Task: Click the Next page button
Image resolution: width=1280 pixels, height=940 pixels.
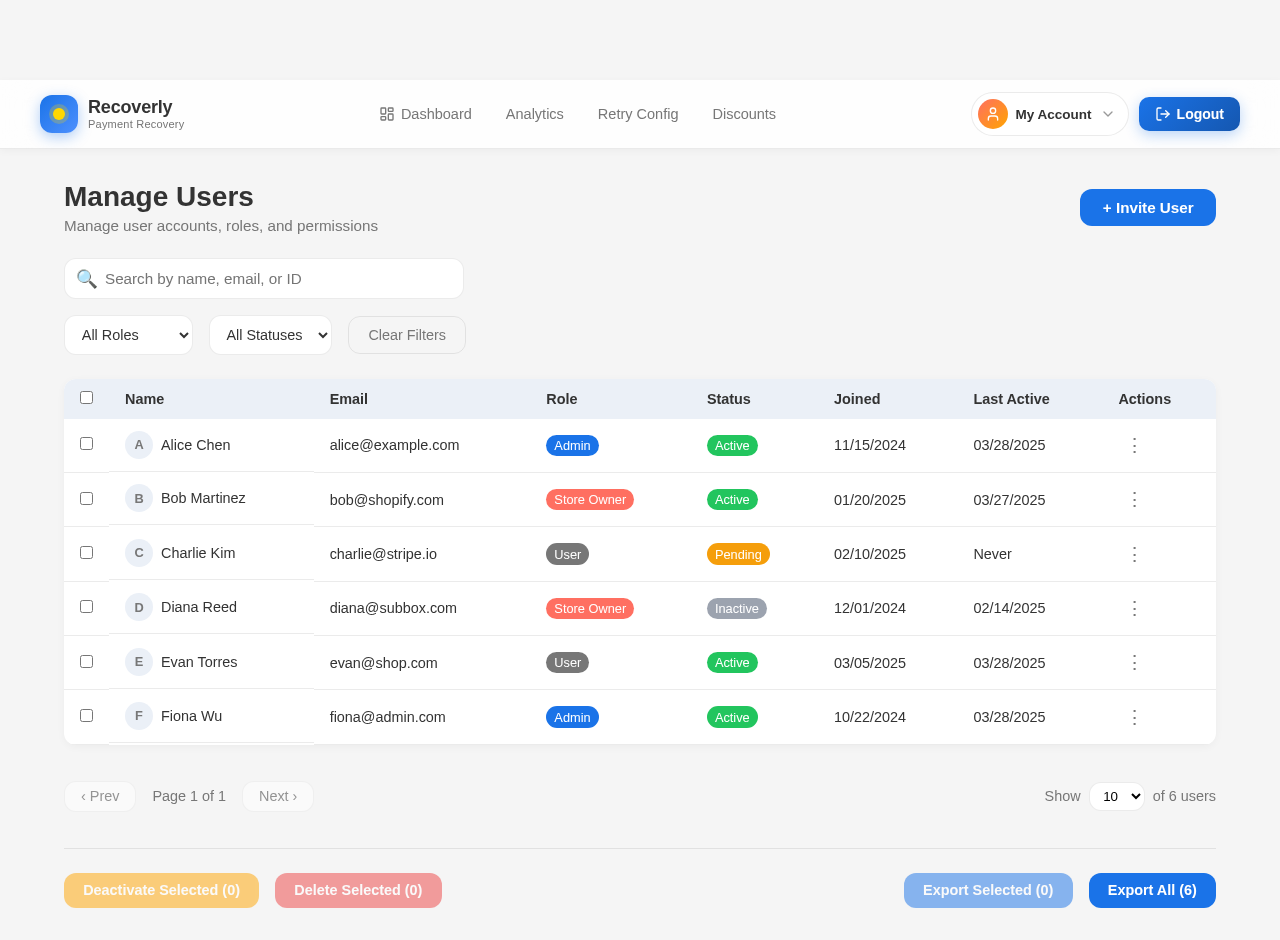Action: coord(278,796)
